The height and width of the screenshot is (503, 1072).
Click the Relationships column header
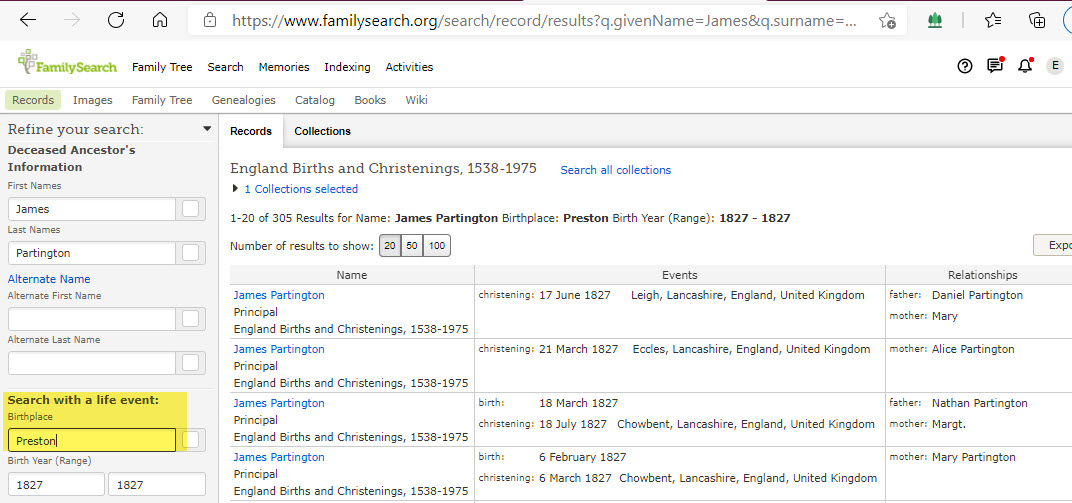coord(982,275)
